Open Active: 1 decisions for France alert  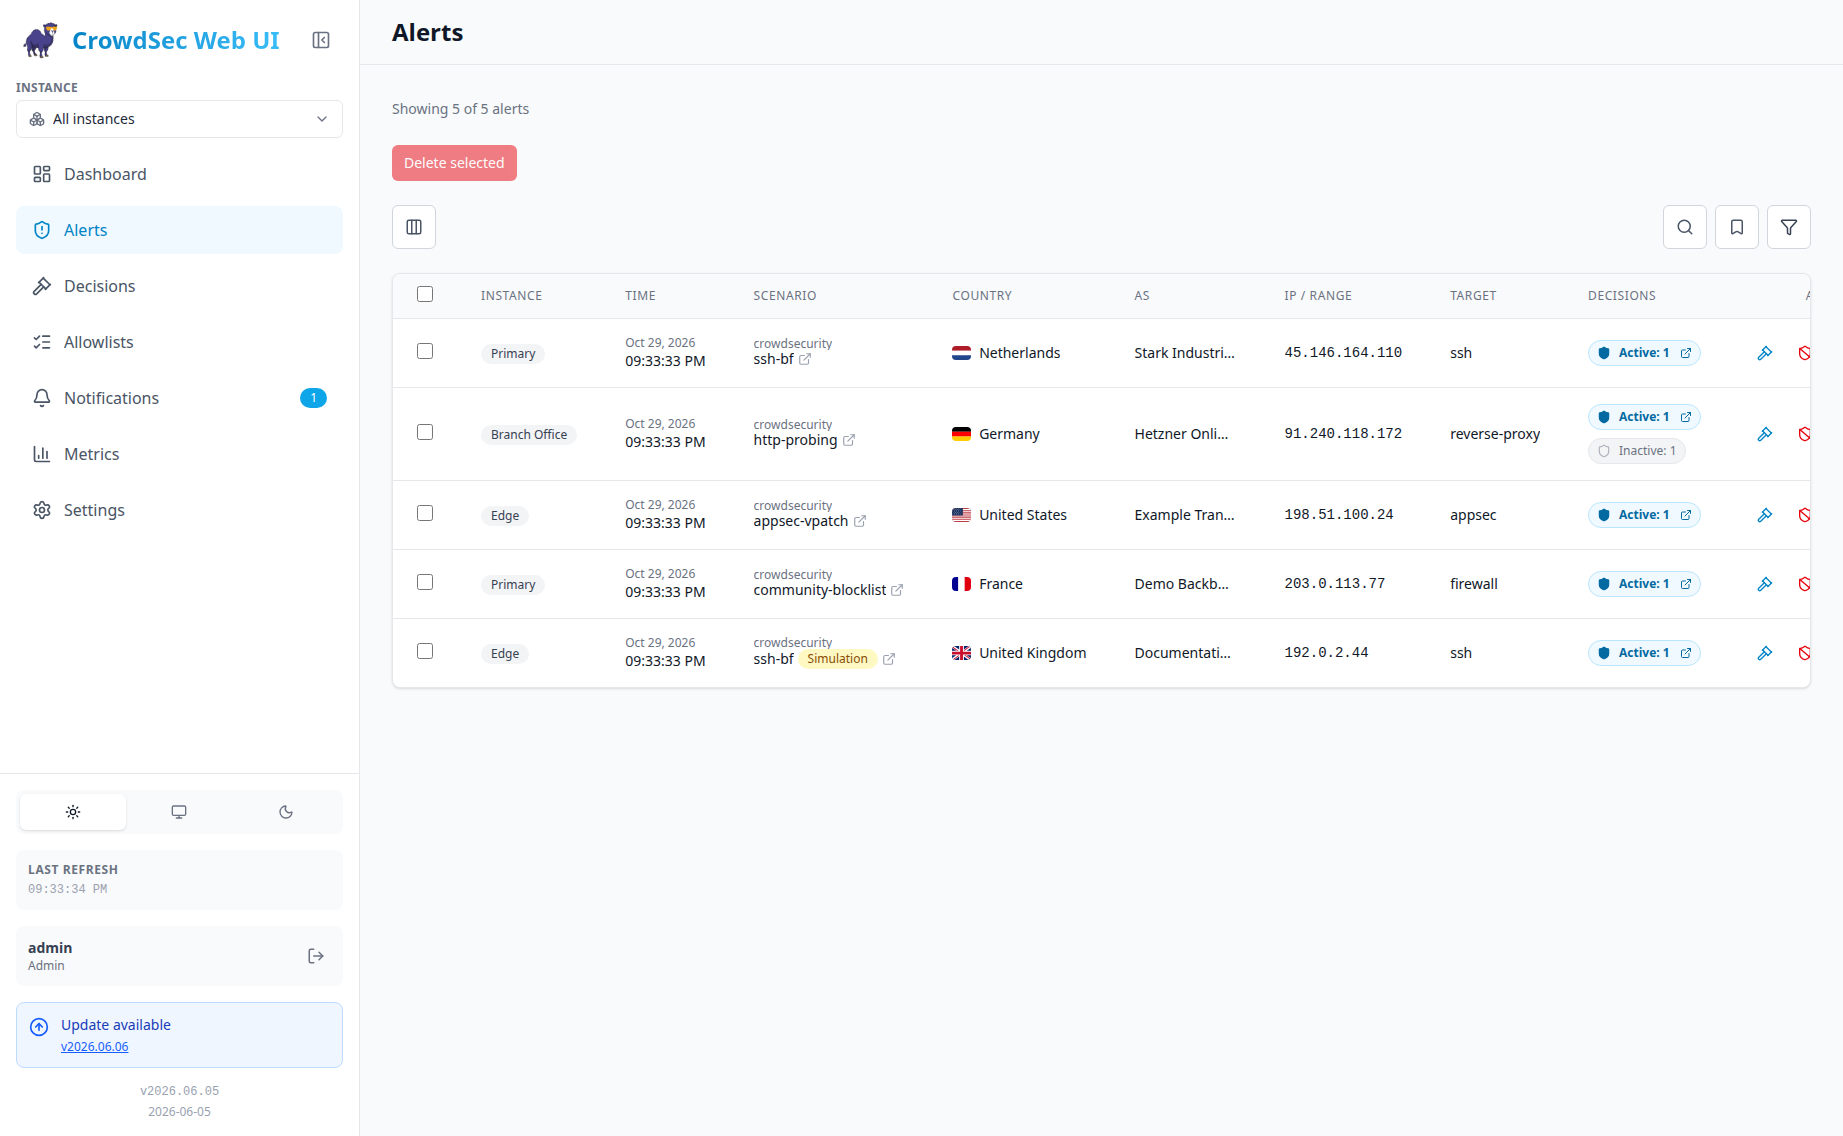1644,584
